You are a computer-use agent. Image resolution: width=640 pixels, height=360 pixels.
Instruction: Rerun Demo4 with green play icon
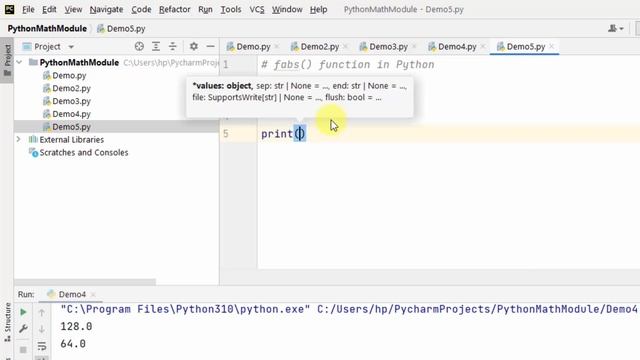[x=23, y=312]
